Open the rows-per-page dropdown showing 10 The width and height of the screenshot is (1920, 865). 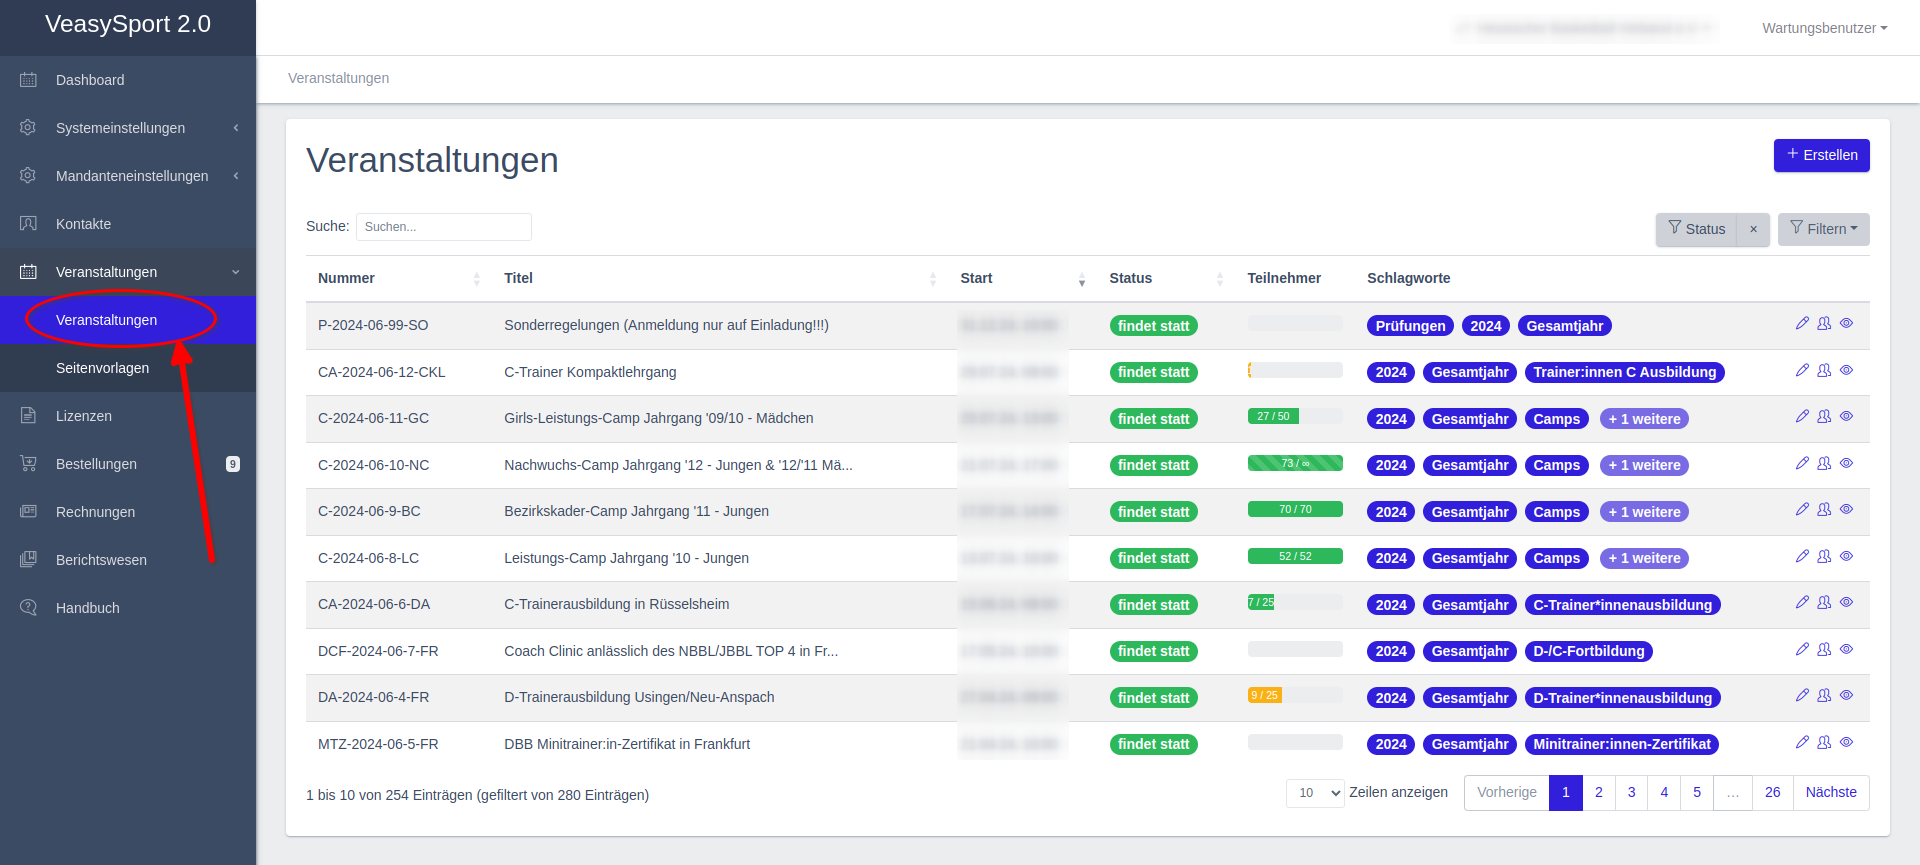click(x=1314, y=793)
